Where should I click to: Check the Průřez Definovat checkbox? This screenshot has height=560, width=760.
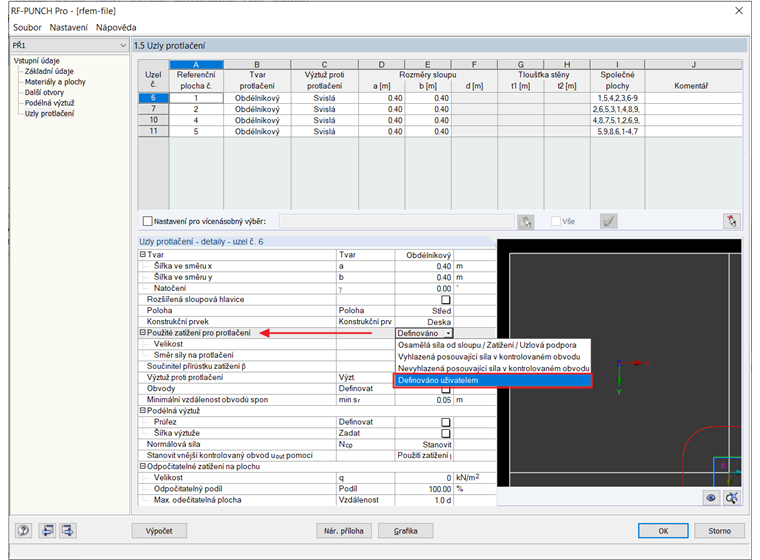coord(446,422)
